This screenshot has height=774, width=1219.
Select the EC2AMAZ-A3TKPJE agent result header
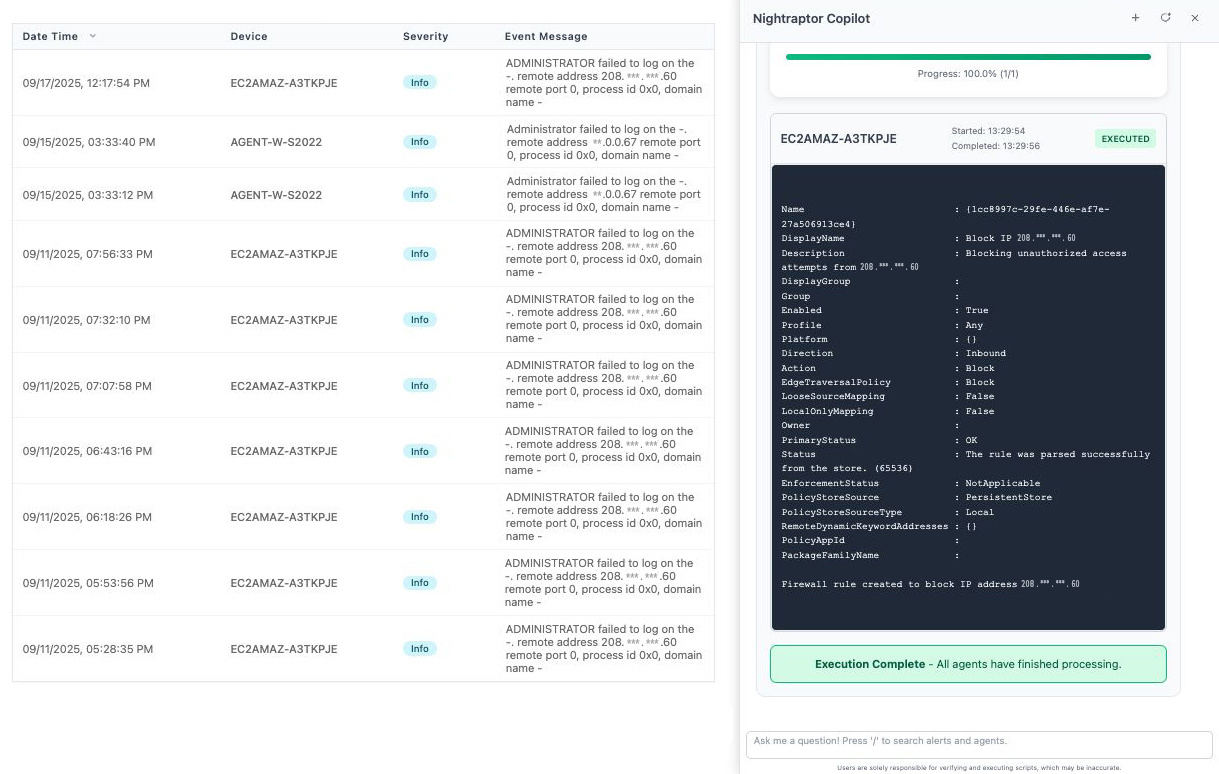point(838,139)
